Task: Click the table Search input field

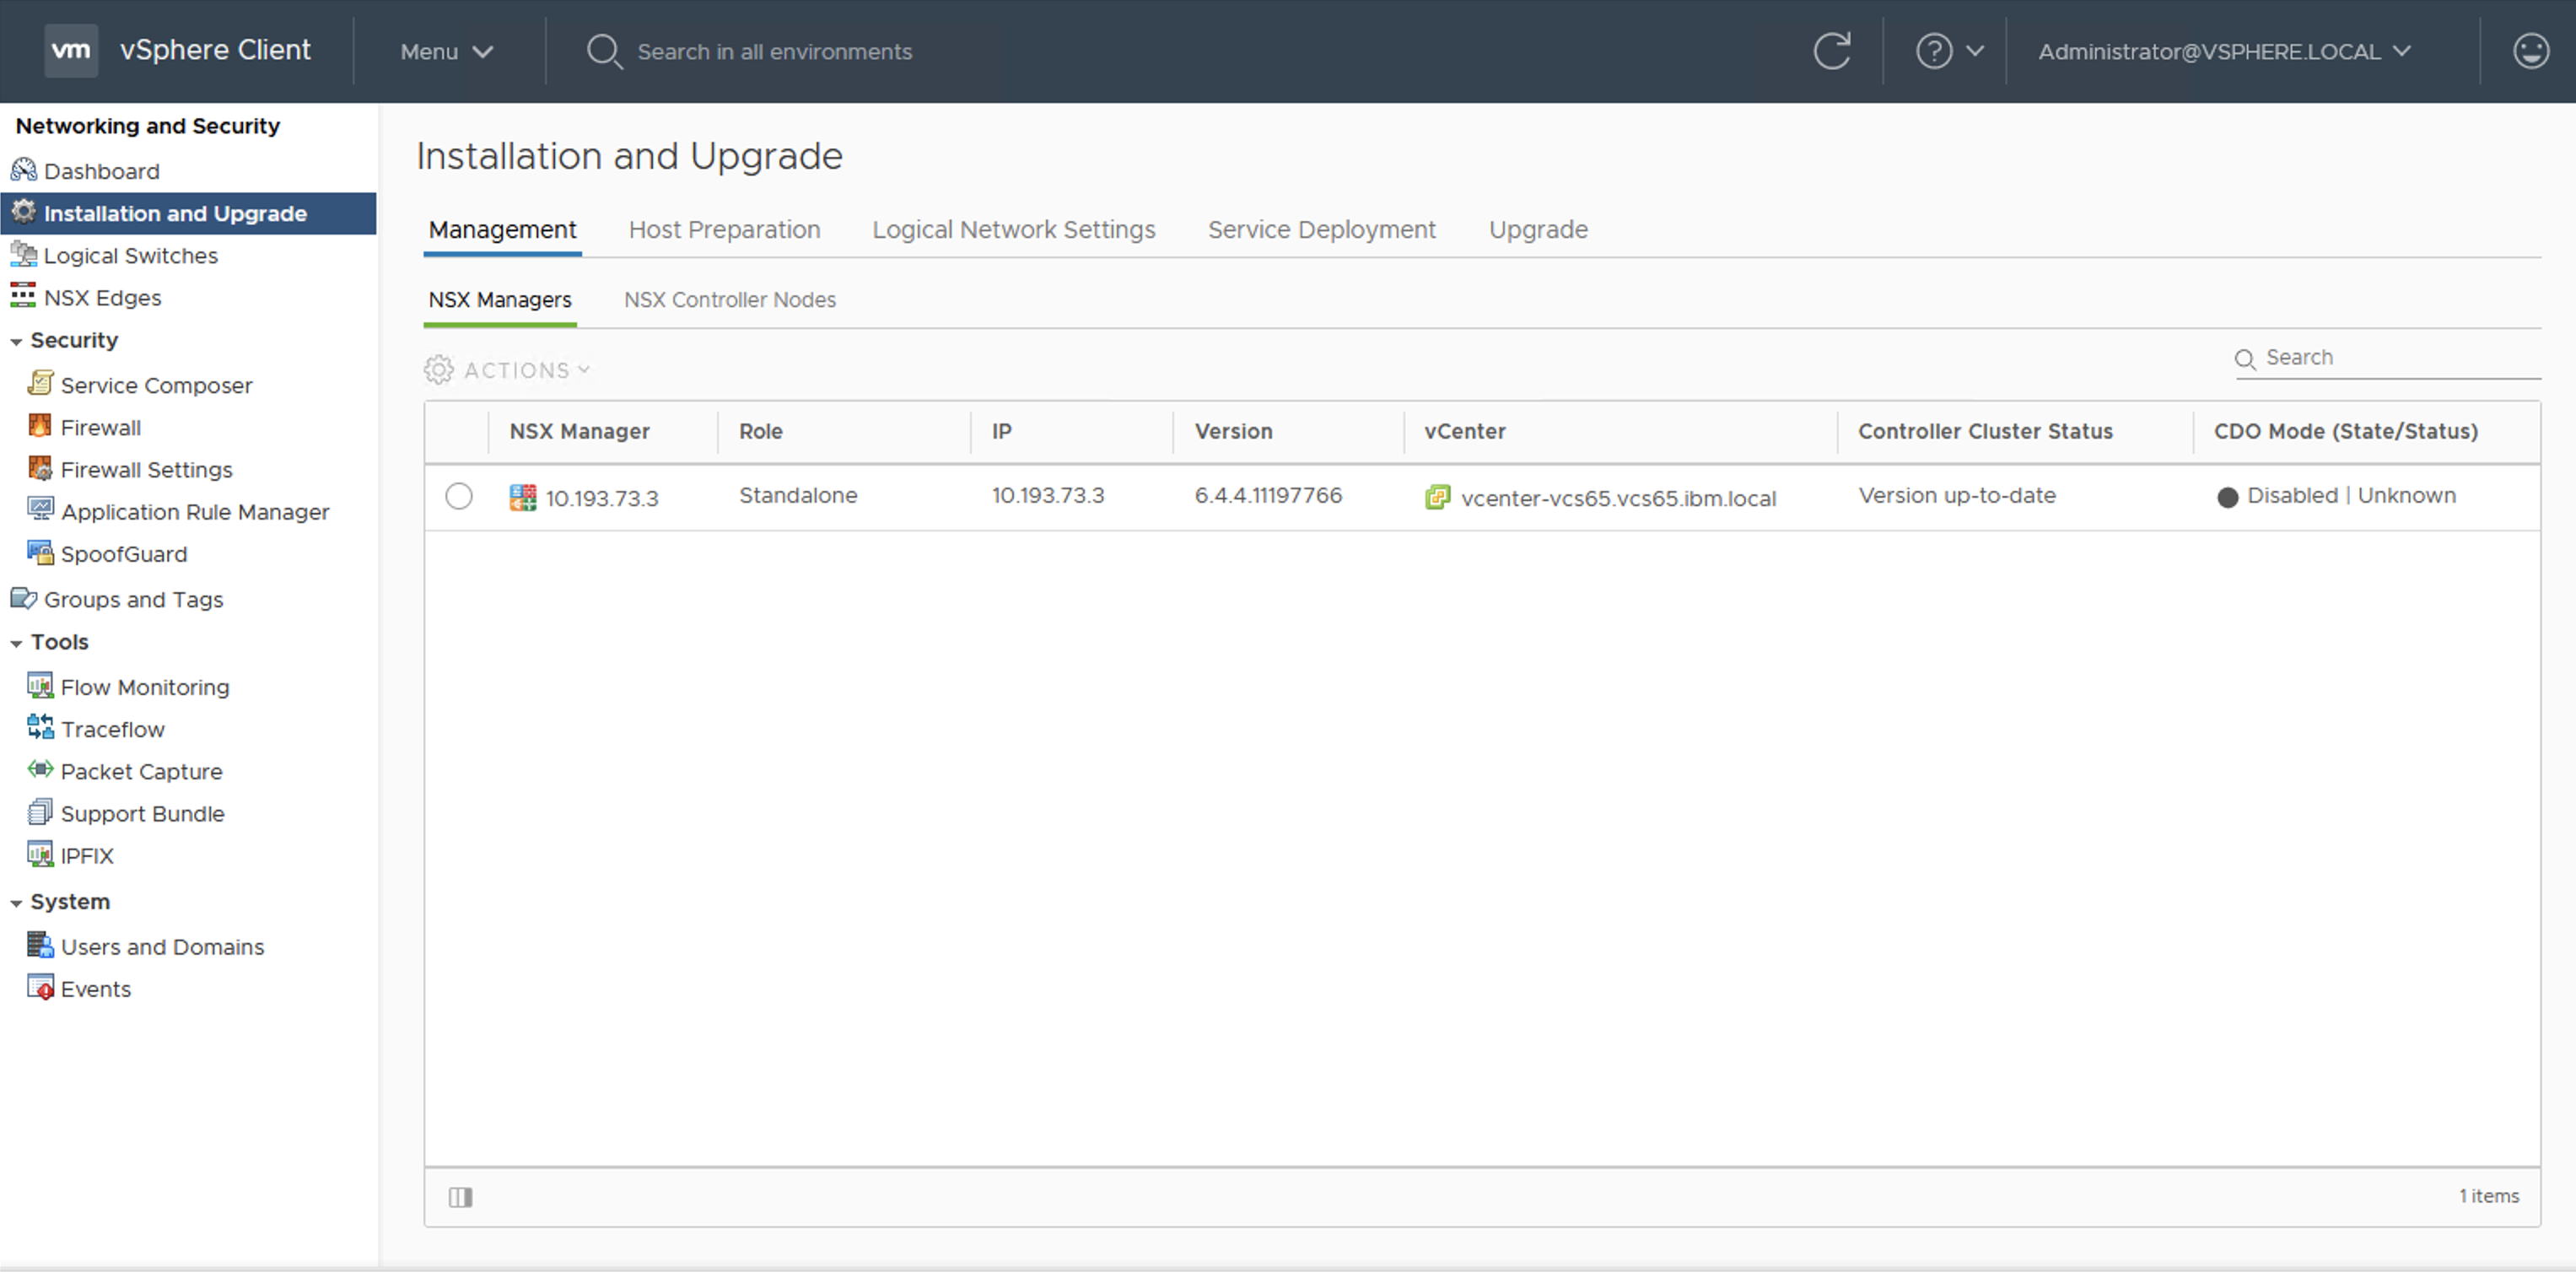Action: click(x=2398, y=358)
